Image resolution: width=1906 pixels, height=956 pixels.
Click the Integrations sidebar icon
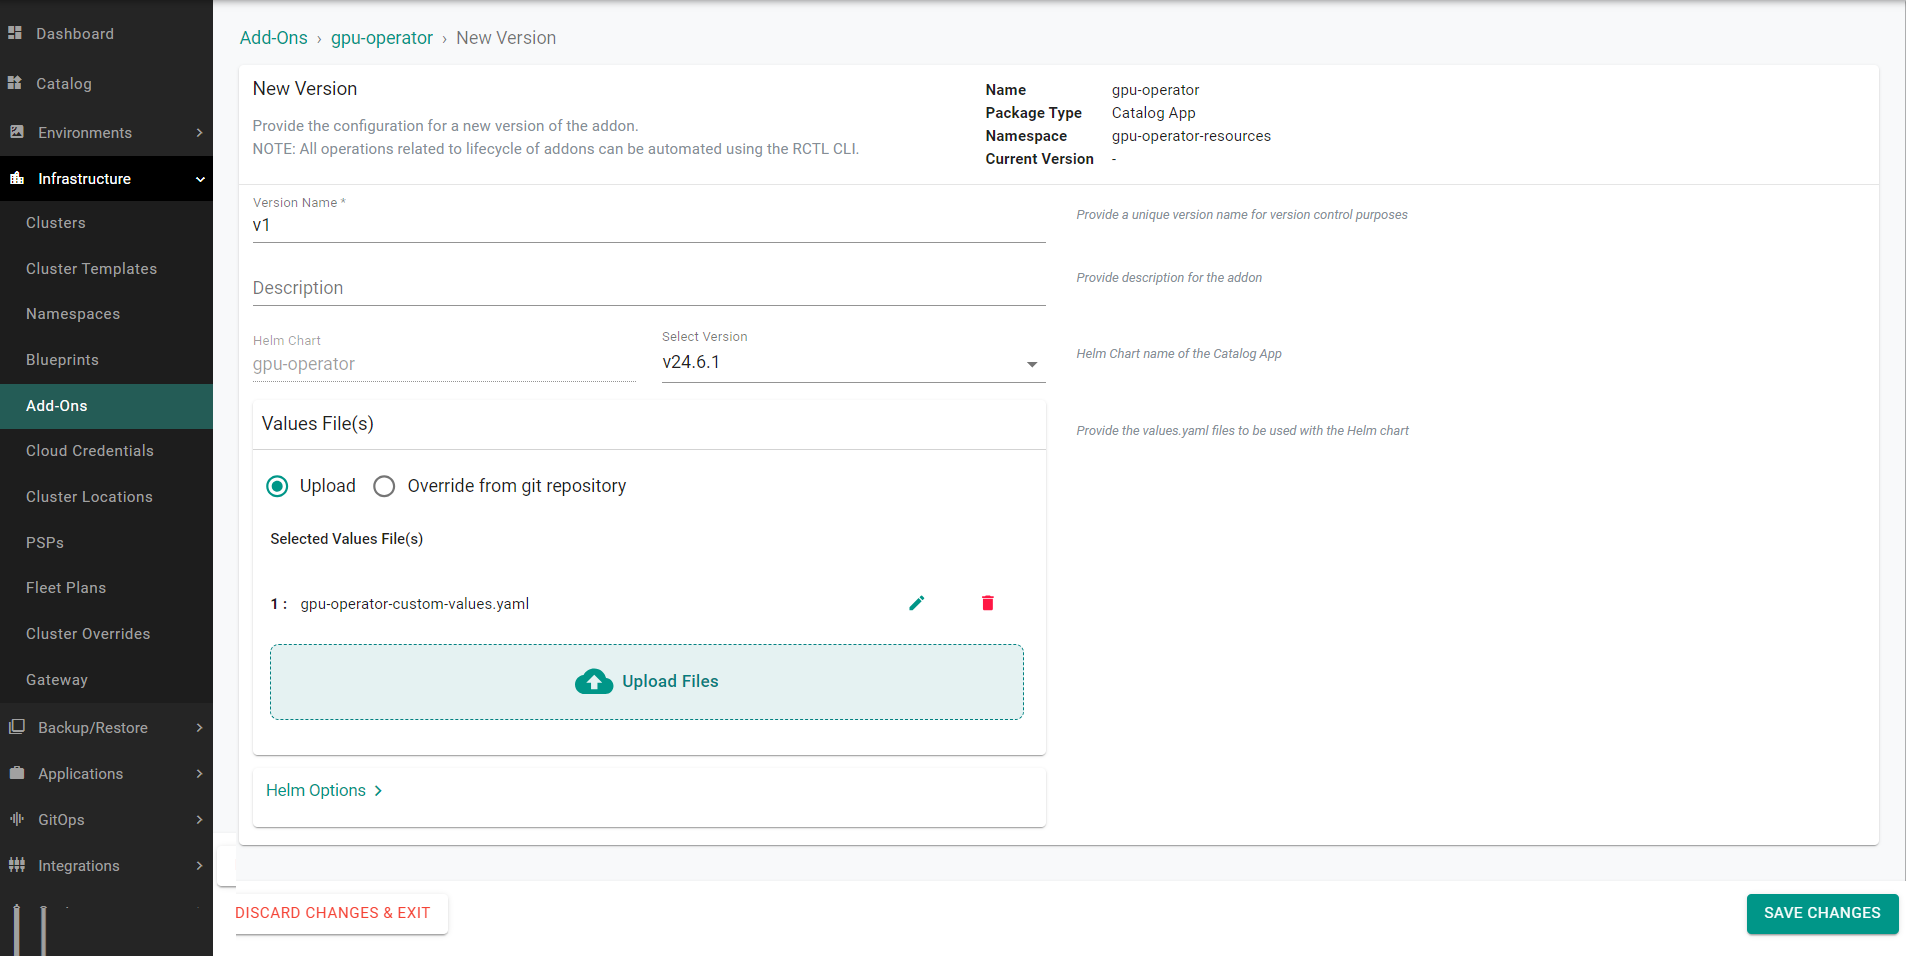click(x=17, y=865)
